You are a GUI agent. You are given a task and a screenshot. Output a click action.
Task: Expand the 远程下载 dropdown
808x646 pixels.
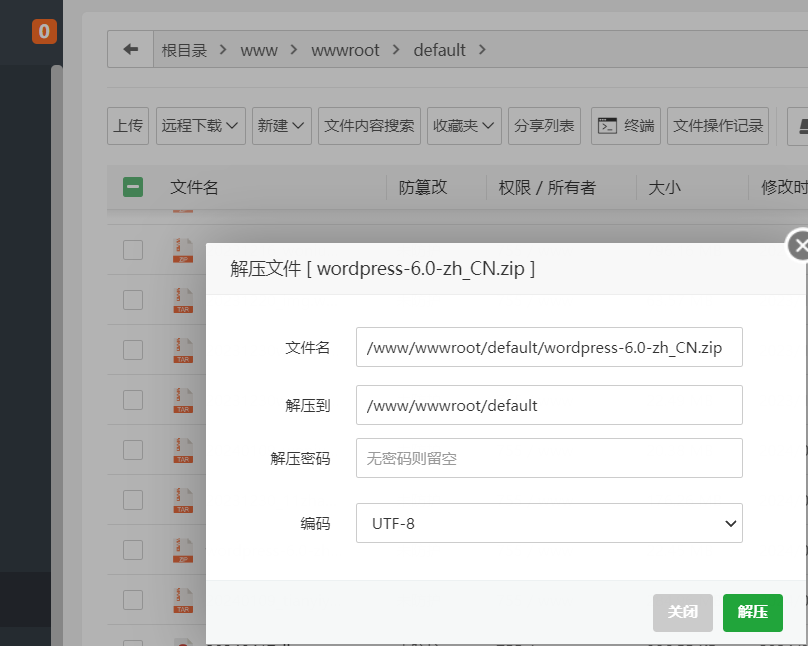pyautogui.click(x=200, y=126)
